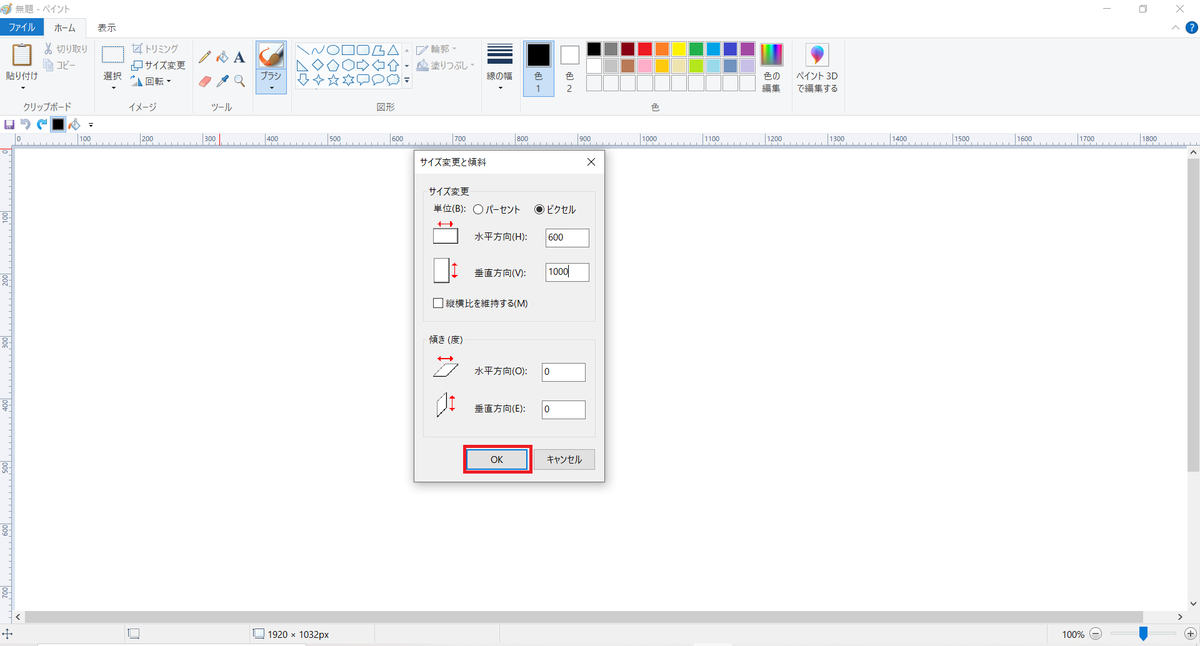Select the Pencil tool
Image resolution: width=1200 pixels, height=646 pixels.
click(x=205, y=57)
